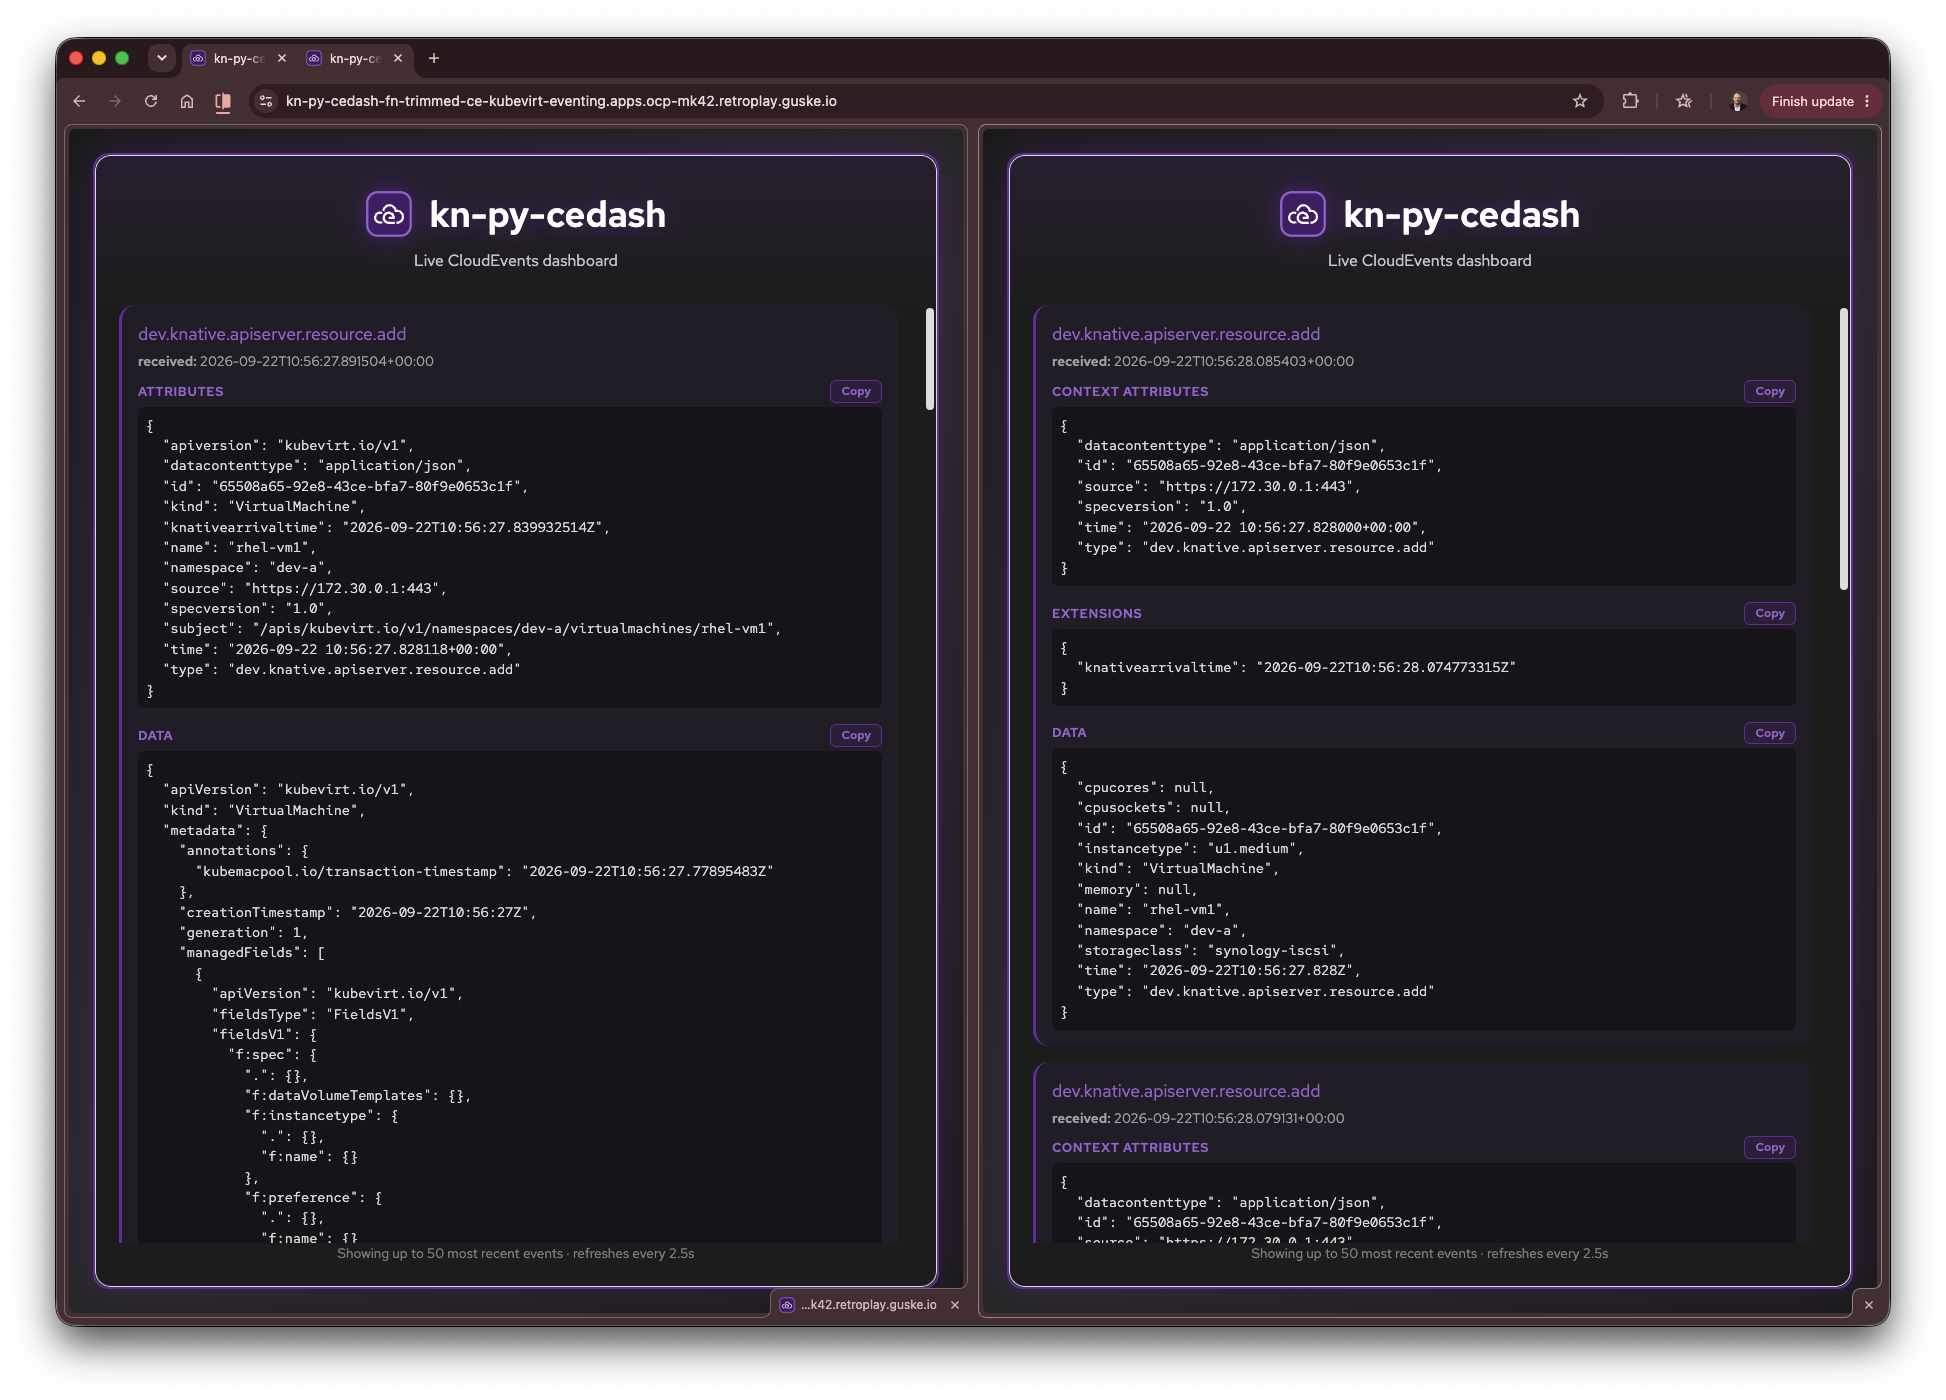Image resolution: width=1946 pixels, height=1400 pixels.
Task: Copy the left pane ATTRIBUTES JSON
Action: pos(856,391)
